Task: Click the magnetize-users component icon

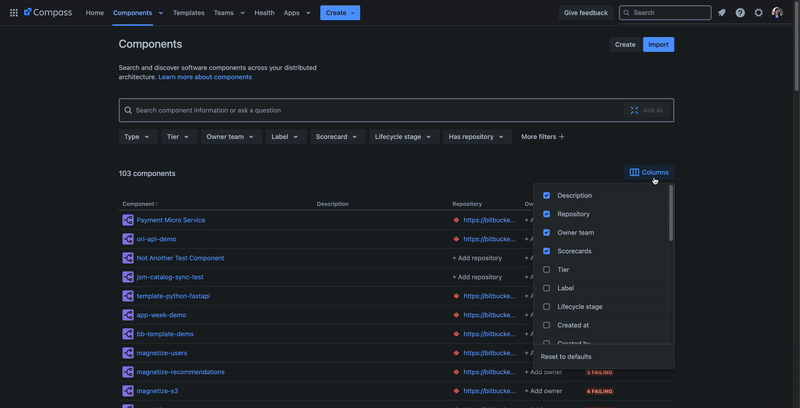Action: [128, 353]
